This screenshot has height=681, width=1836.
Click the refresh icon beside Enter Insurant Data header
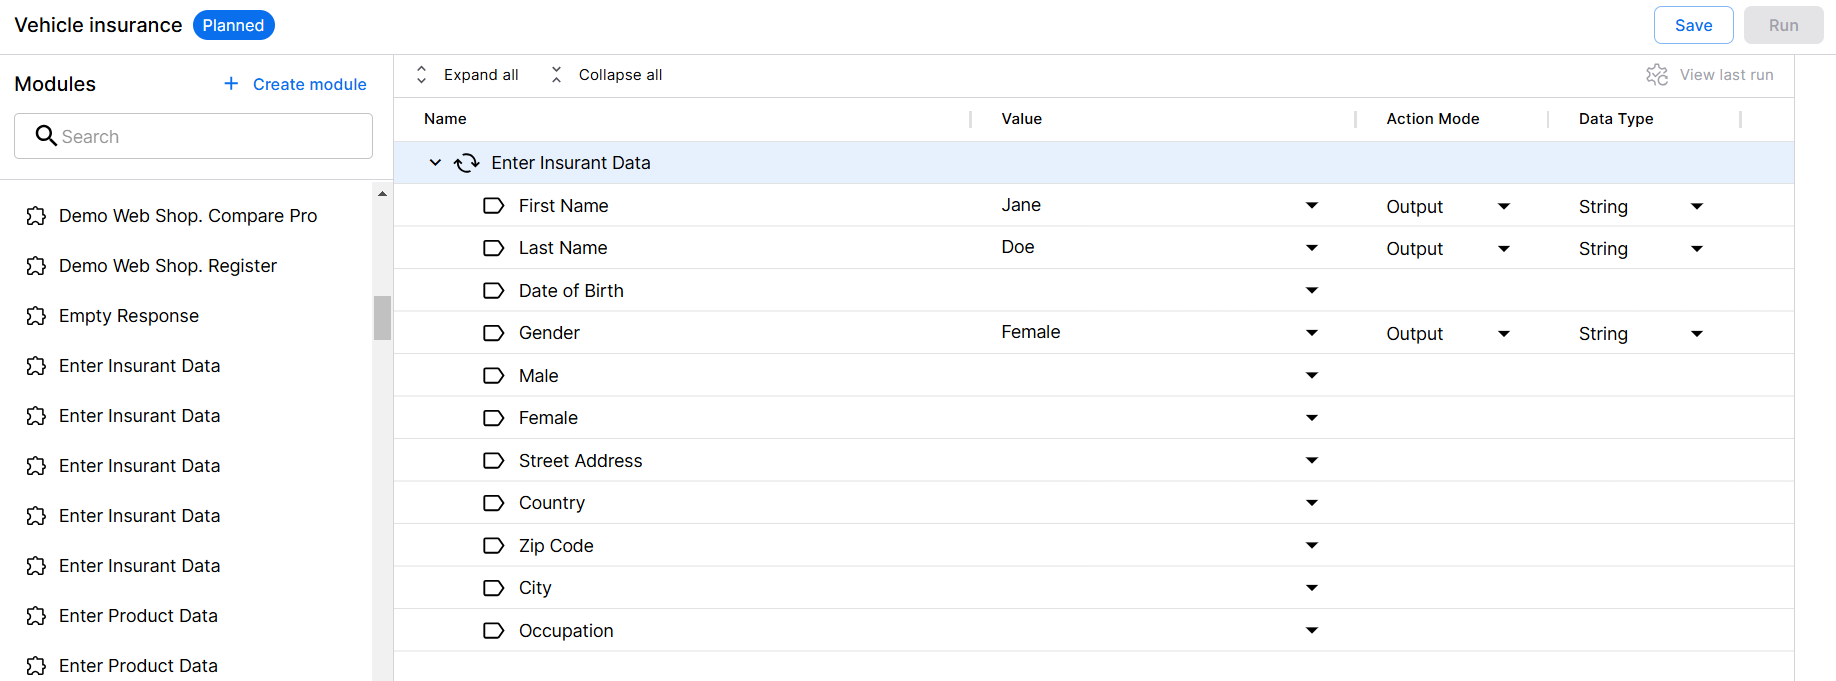point(467,163)
